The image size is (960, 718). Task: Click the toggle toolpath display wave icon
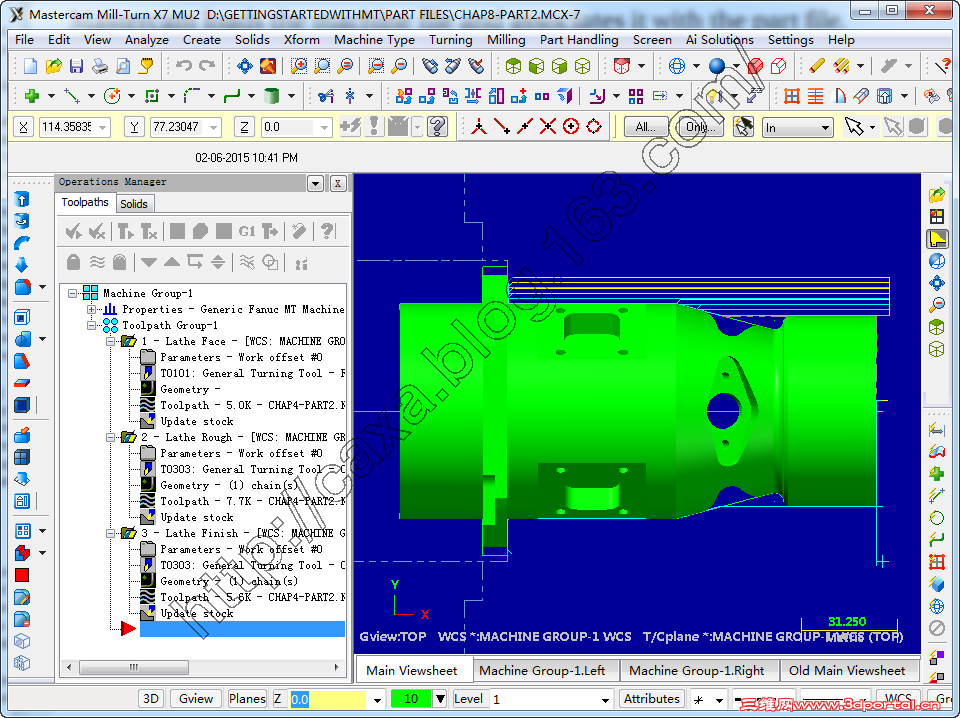[97, 263]
